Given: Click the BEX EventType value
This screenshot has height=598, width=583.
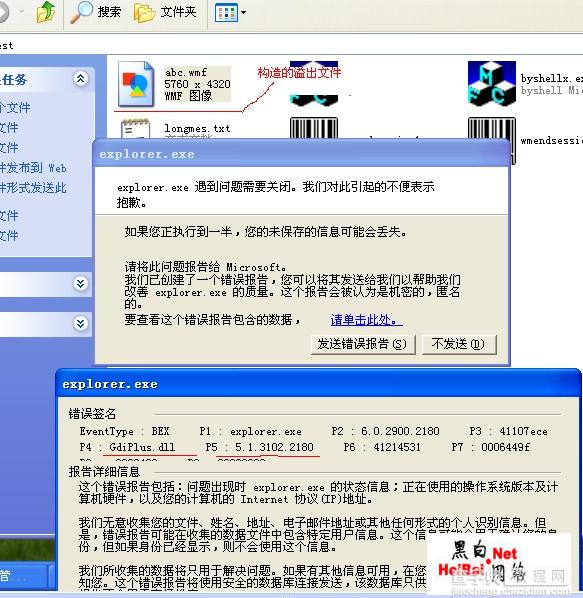Looking at the screenshot, I should pyautogui.click(x=160, y=431).
